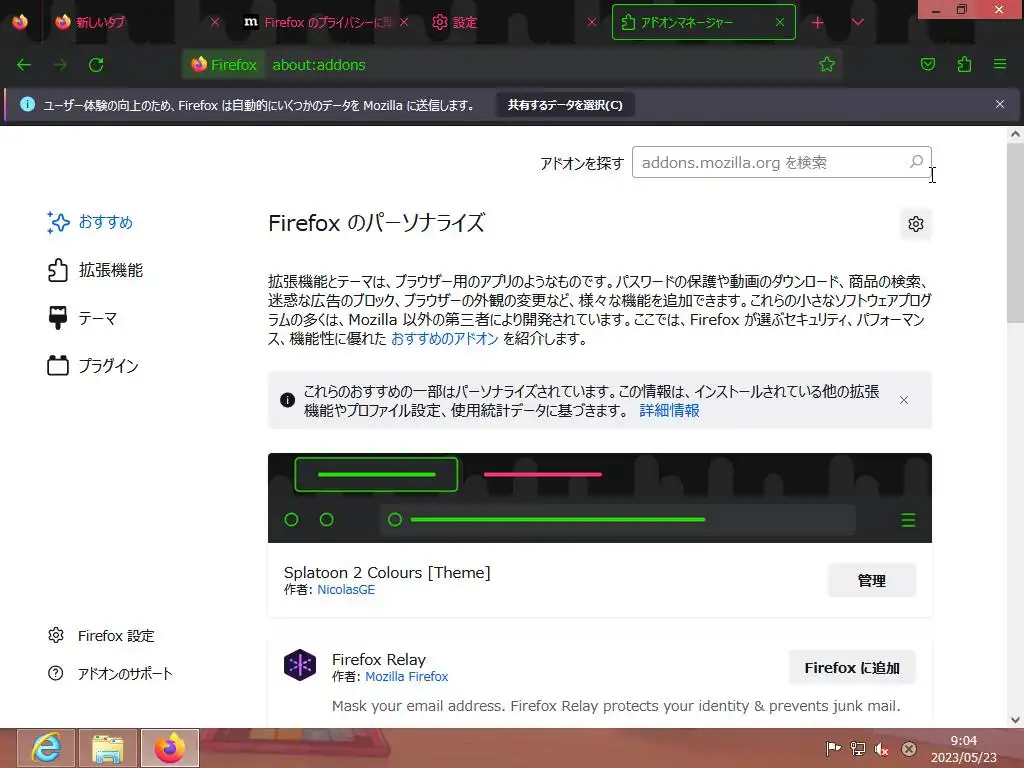Go back with the browser back arrow
1024x768 pixels.
click(x=24, y=65)
